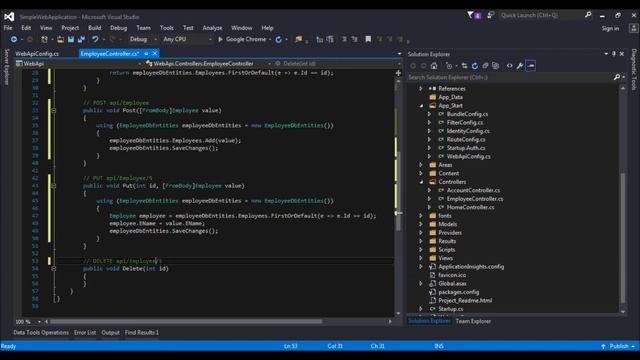Collapse the Delete method outlining box
Screen dimensions: 640x360
coord(53,269)
